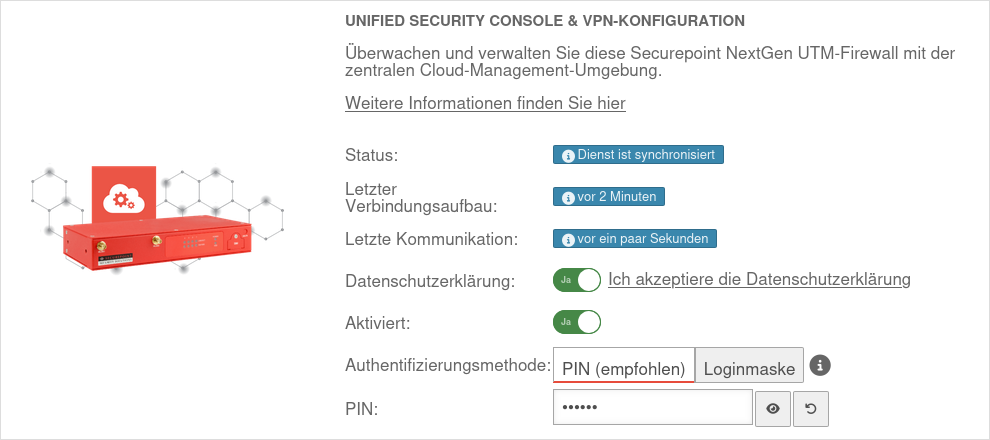990x440 pixels.
Task: Click the 'Status:' label
Action: [372, 155]
